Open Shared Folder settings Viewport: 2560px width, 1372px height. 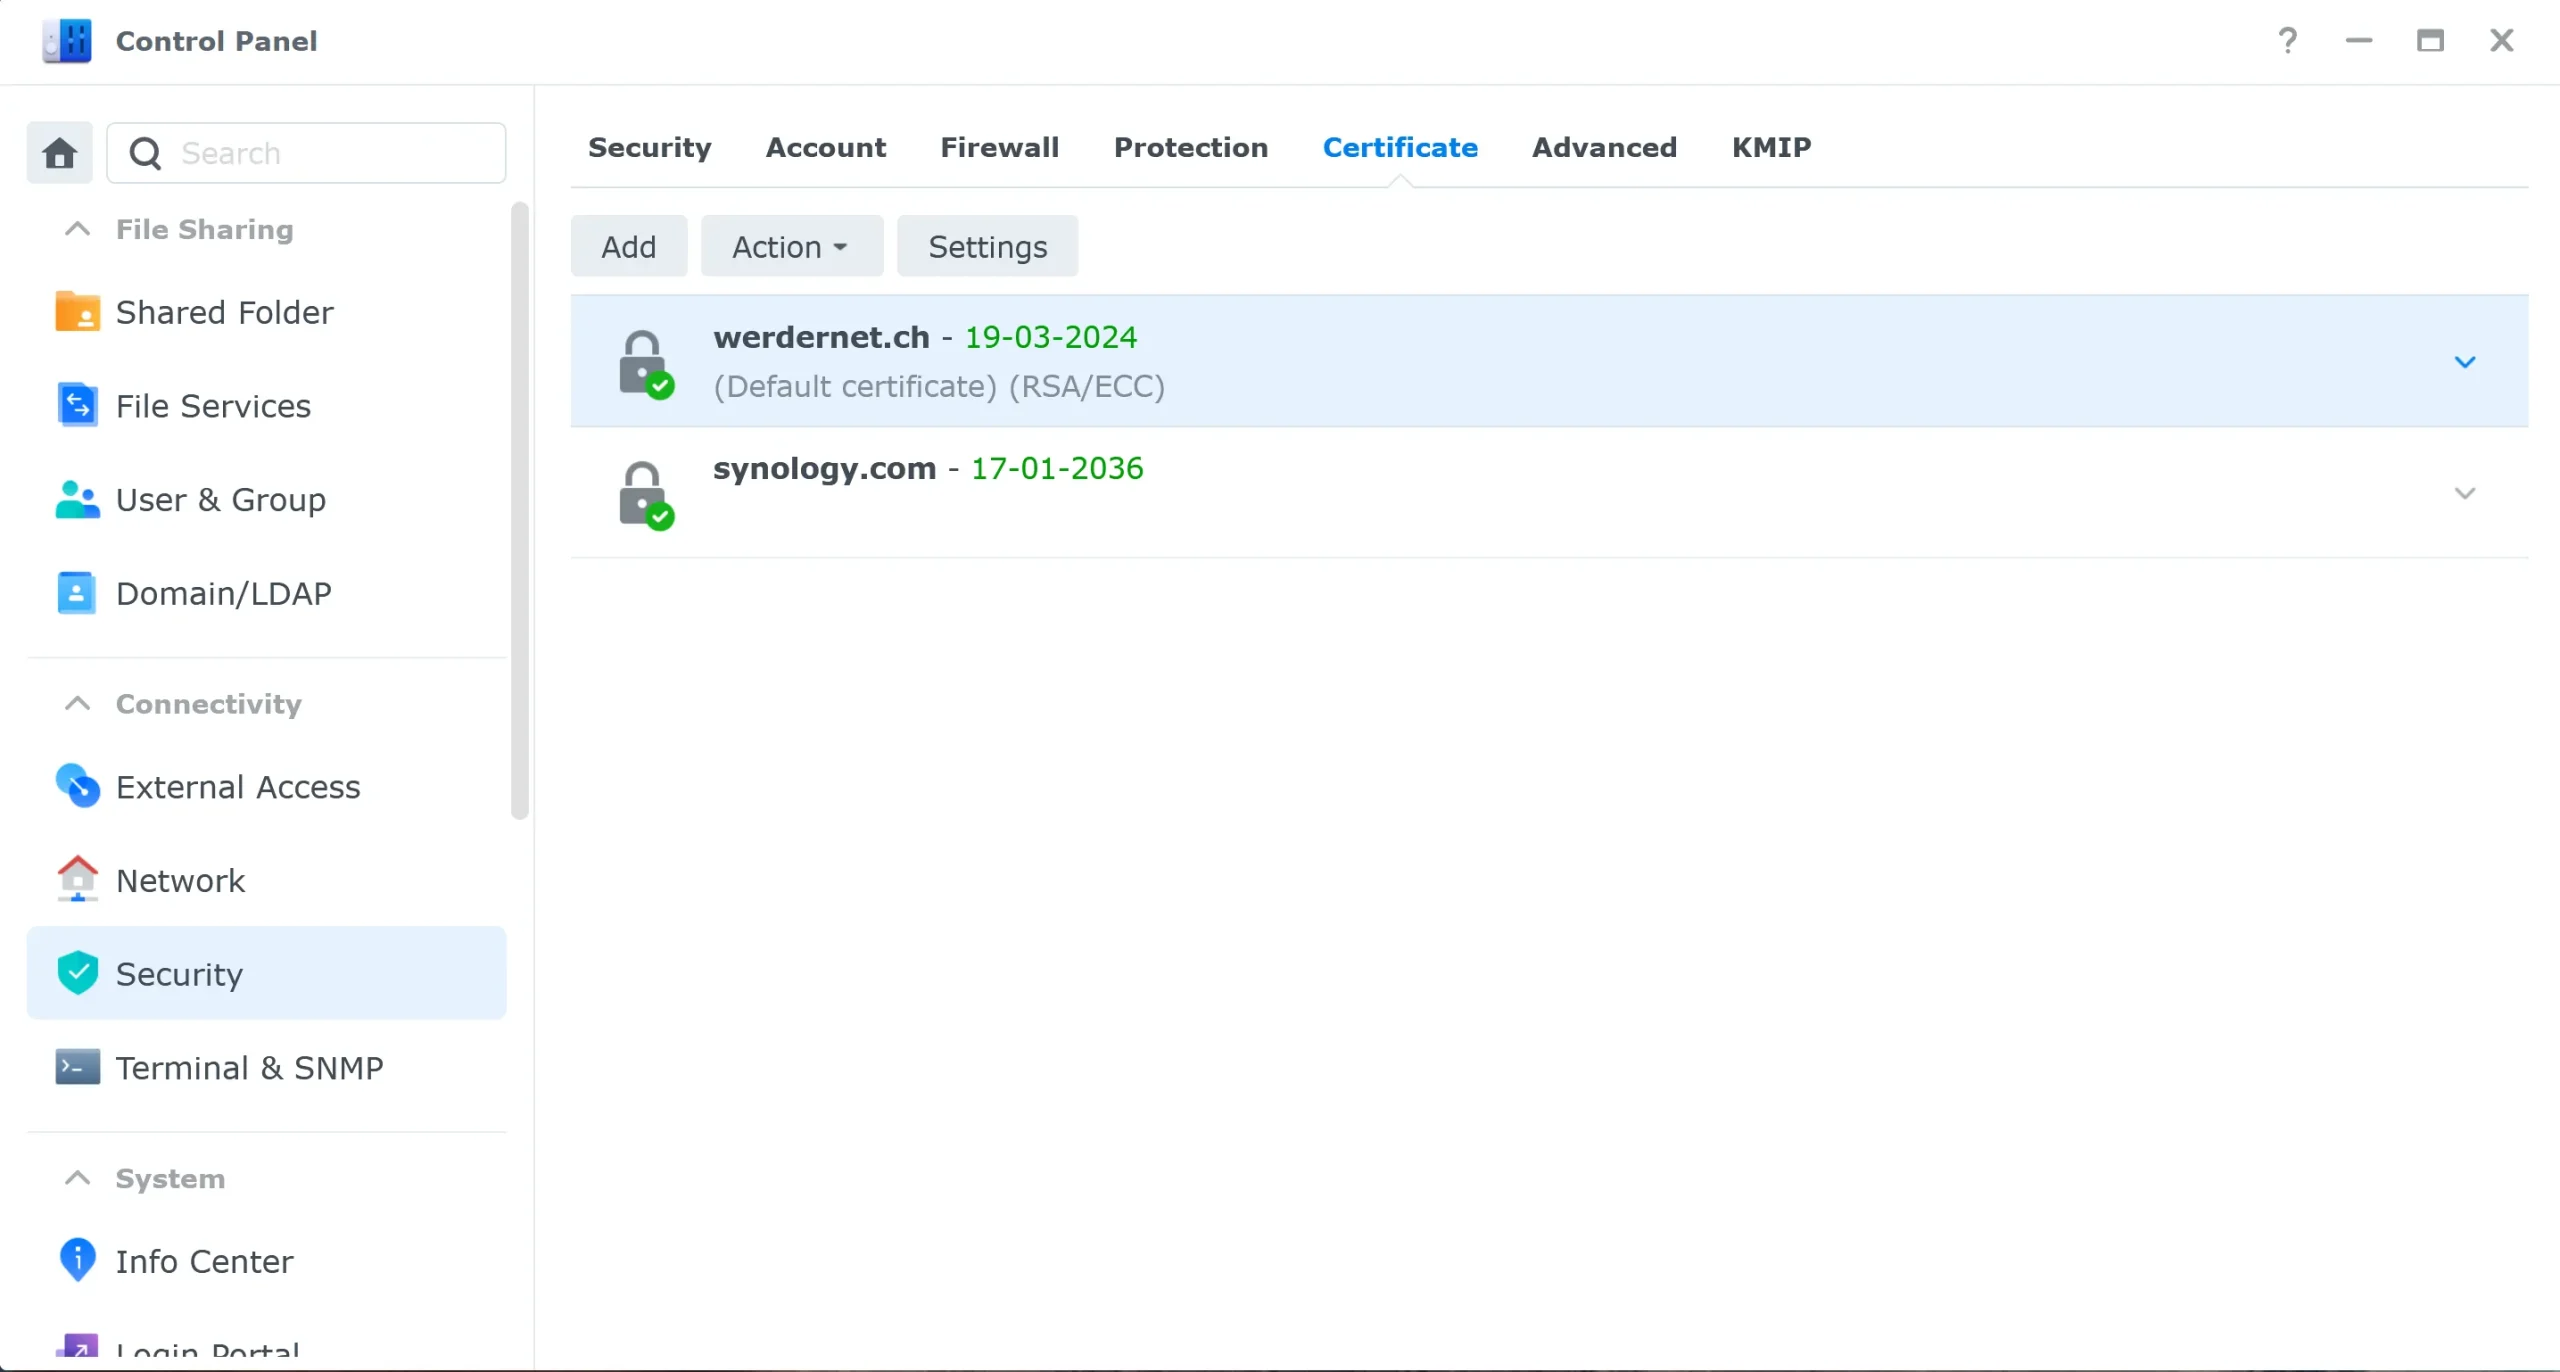(224, 311)
